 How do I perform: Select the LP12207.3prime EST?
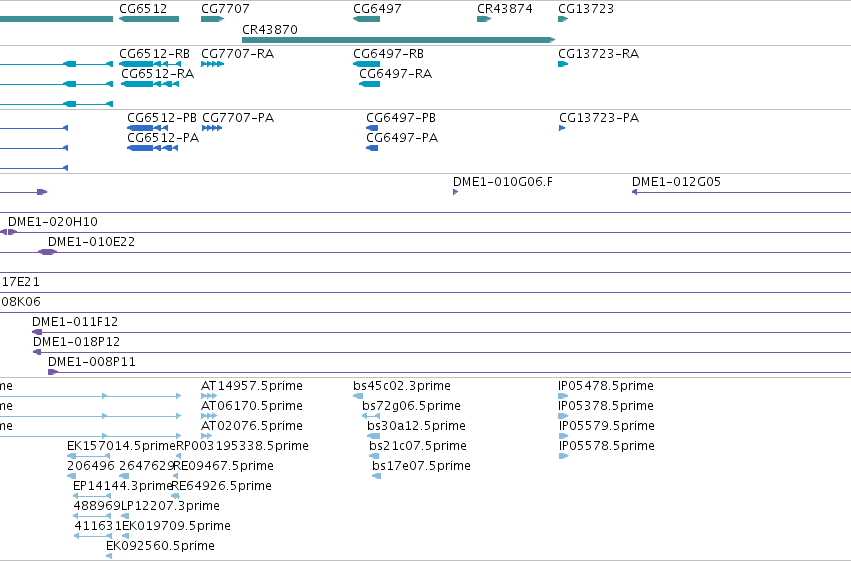point(125,516)
